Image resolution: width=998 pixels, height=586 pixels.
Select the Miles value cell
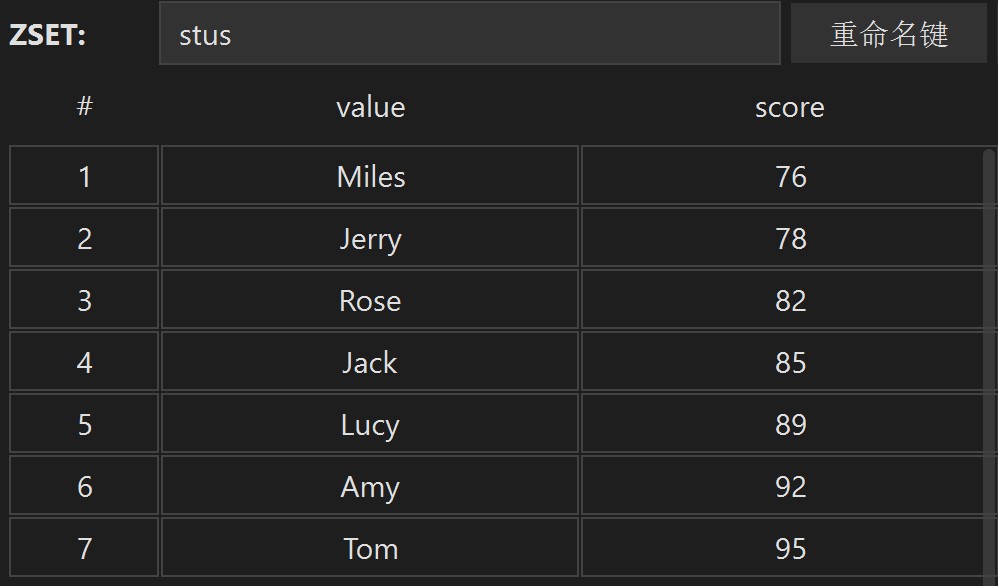(370, 176)
